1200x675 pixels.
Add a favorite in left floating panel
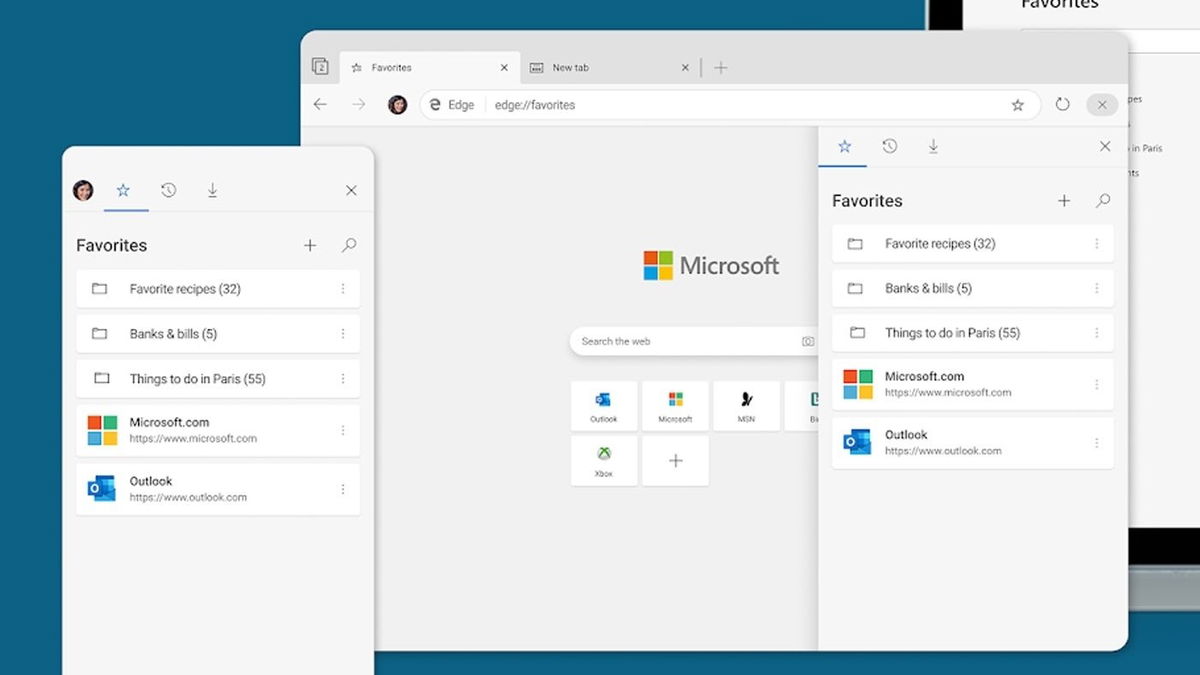click(310, 245)
